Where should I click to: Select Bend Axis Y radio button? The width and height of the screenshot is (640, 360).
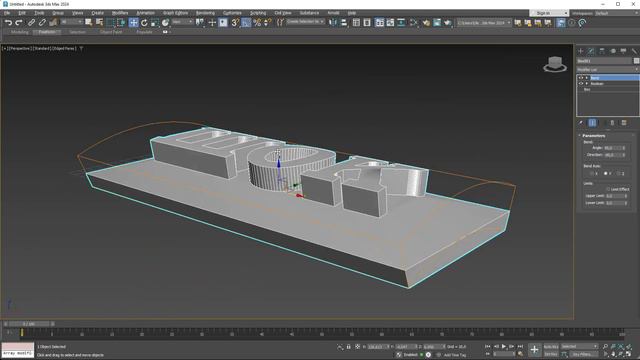605,173
